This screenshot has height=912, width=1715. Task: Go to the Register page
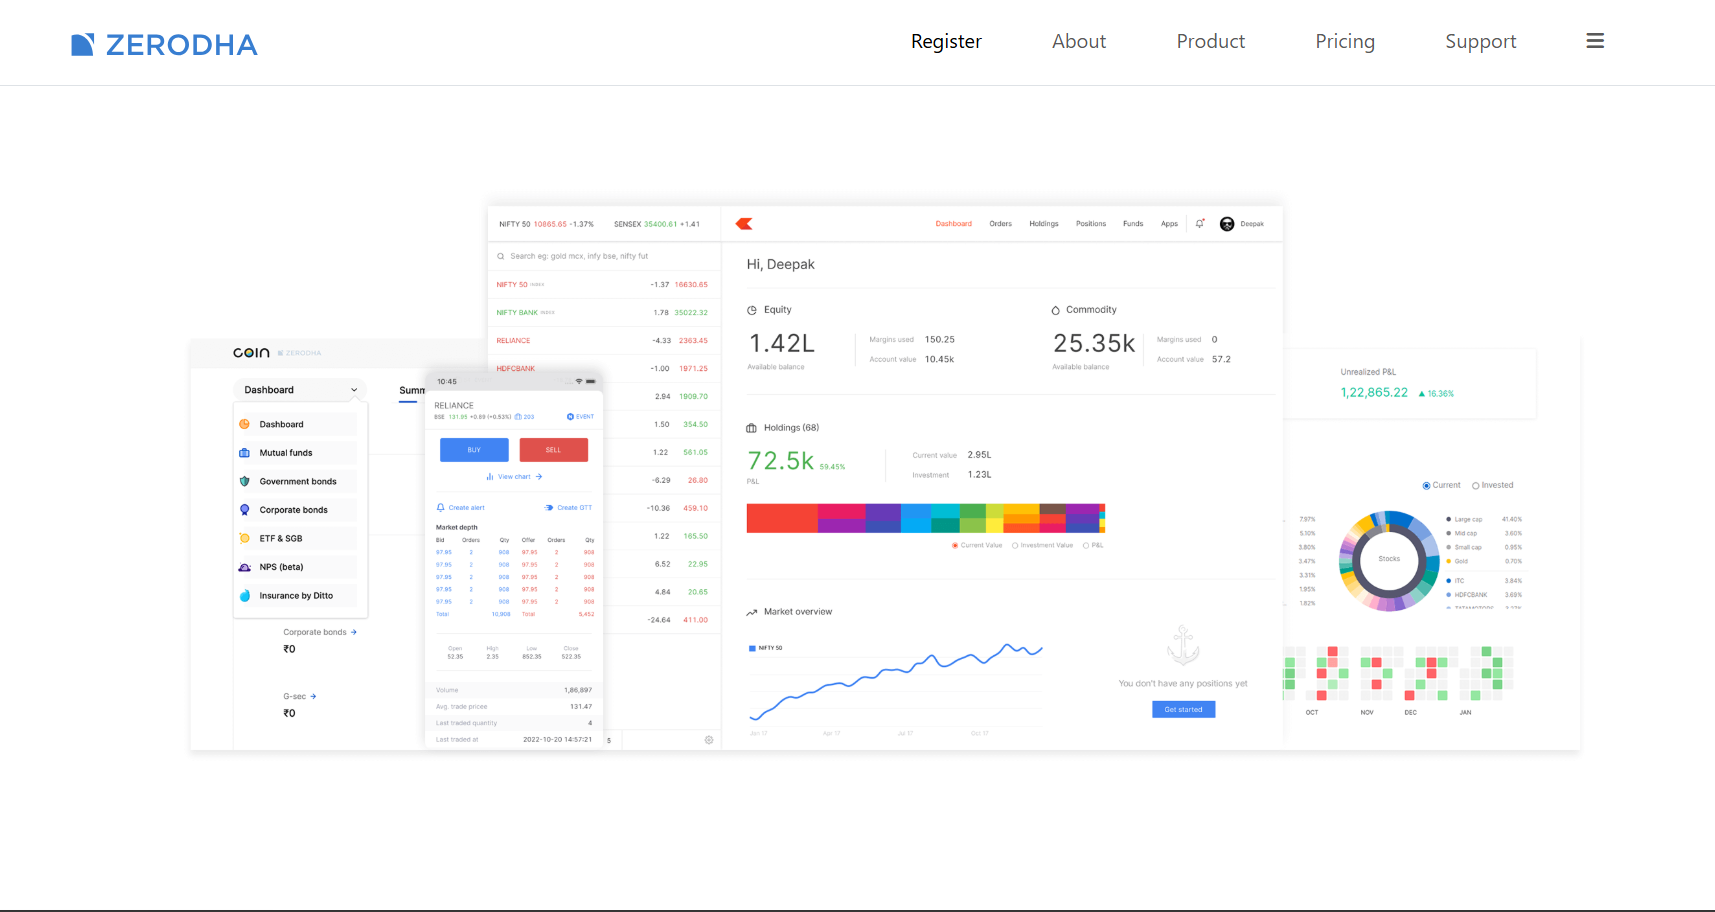946,41
